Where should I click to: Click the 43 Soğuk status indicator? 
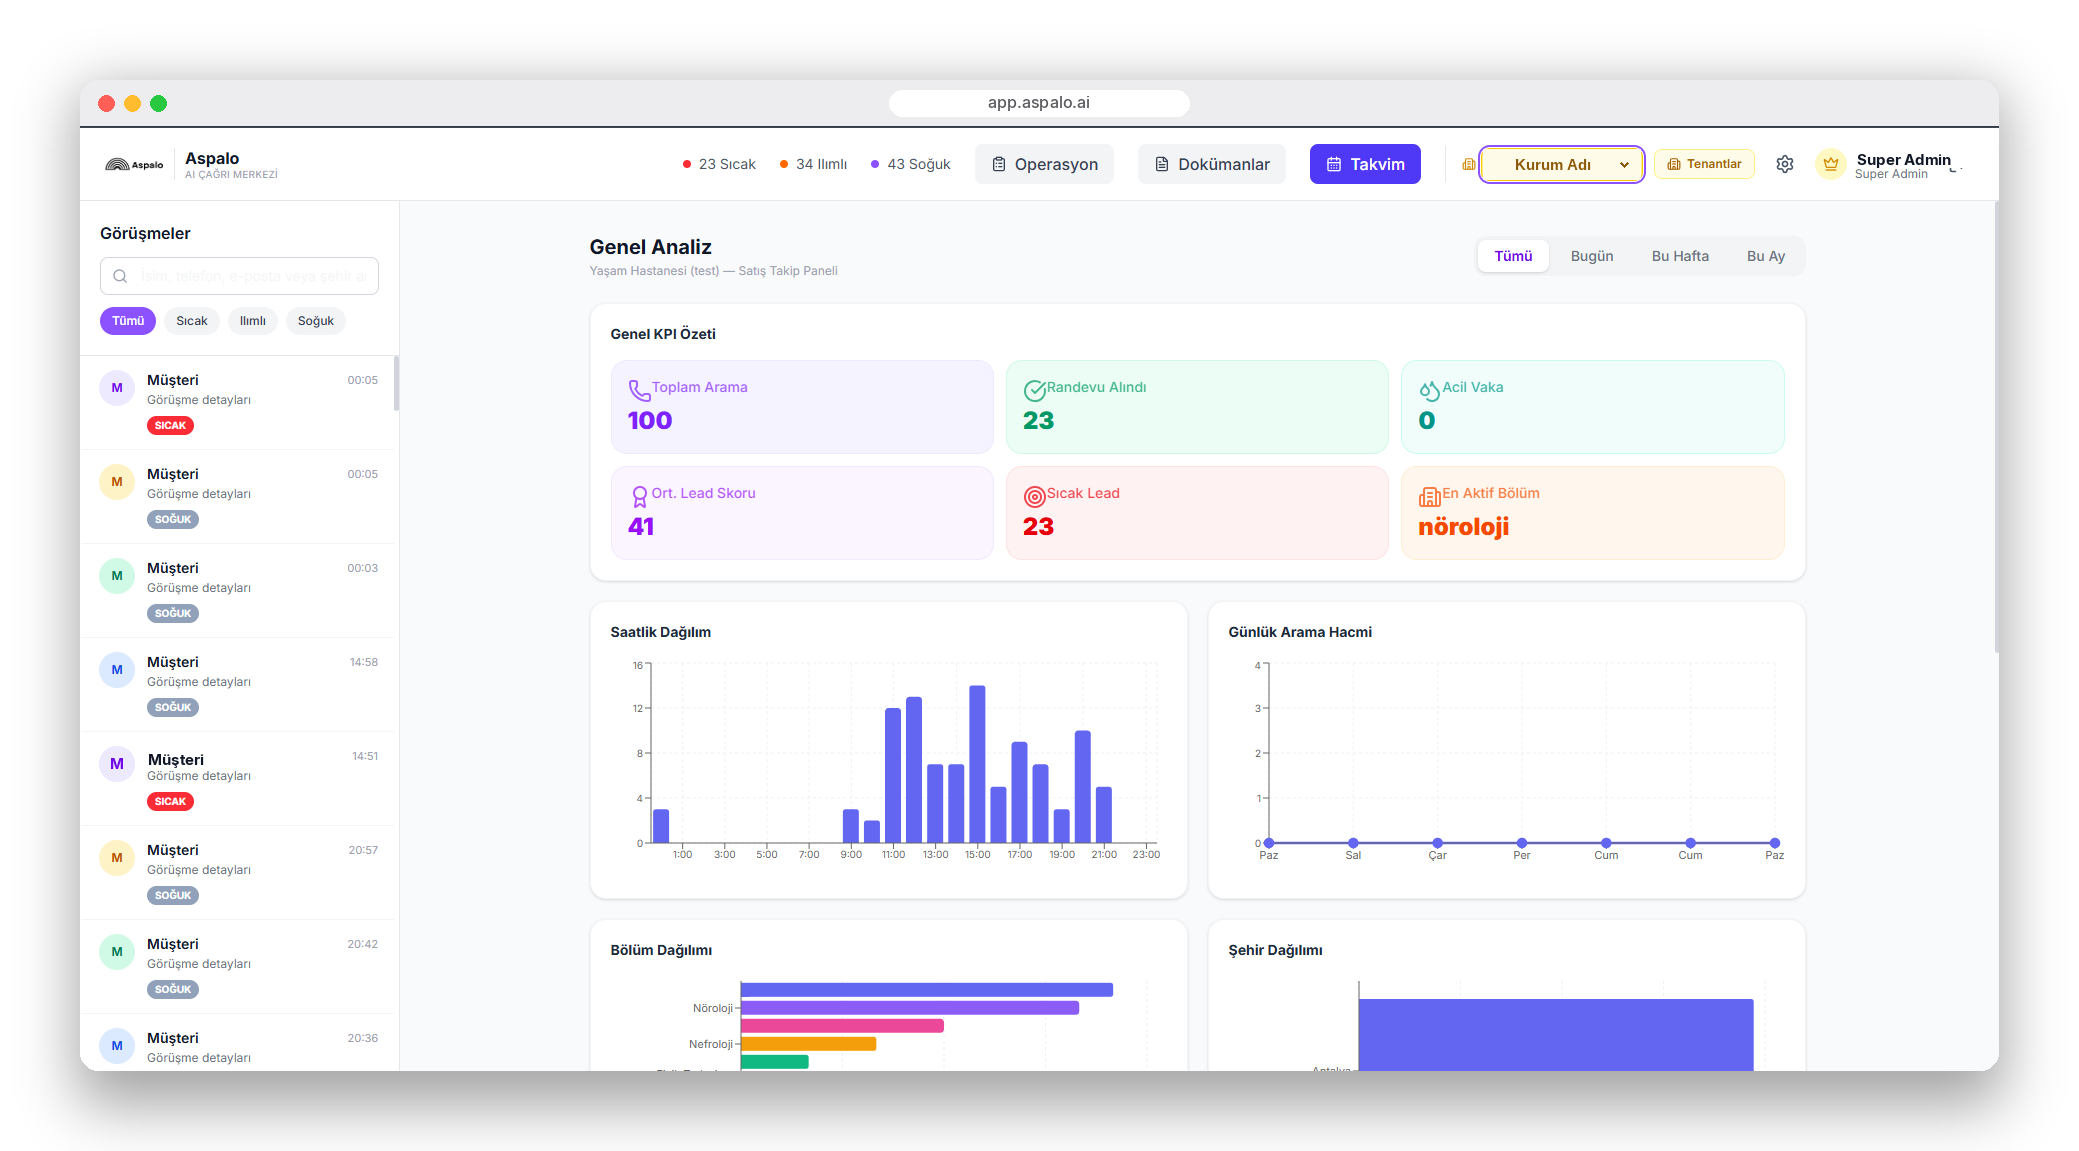pos(910,164)
